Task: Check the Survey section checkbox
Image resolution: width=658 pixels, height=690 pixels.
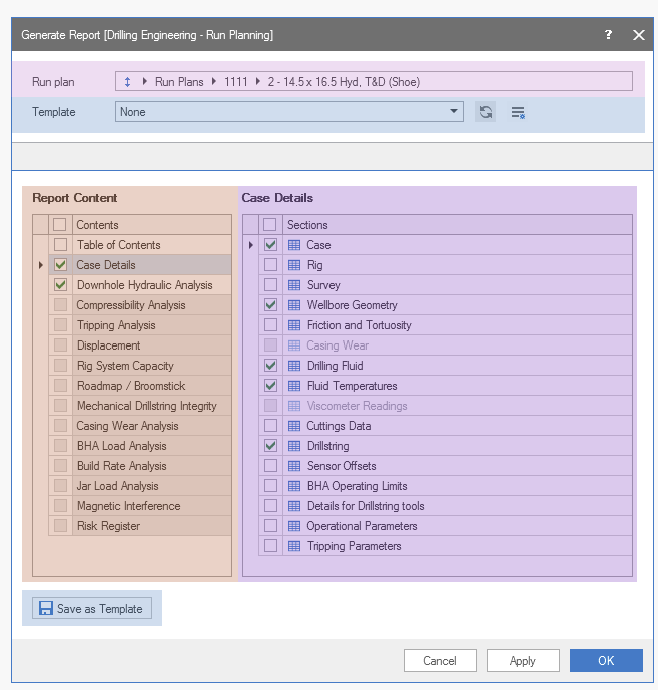Action: click(270, 285)
